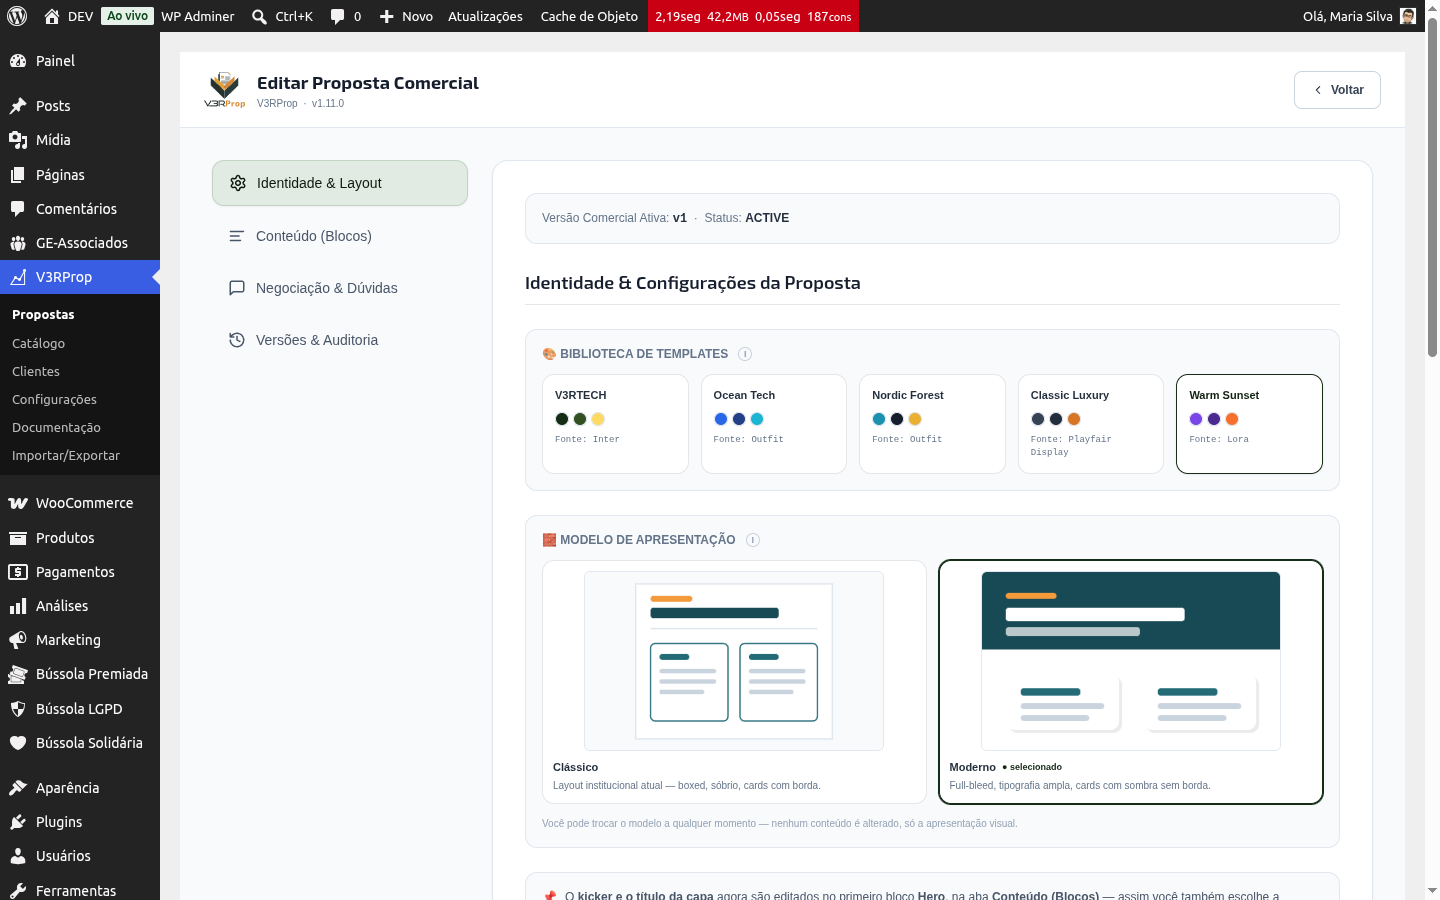Click the info icon beside Modelo de Apresentação
The width and height of the screenshot is (1440, 900).
pyautogui.click(x=753, y=540)
